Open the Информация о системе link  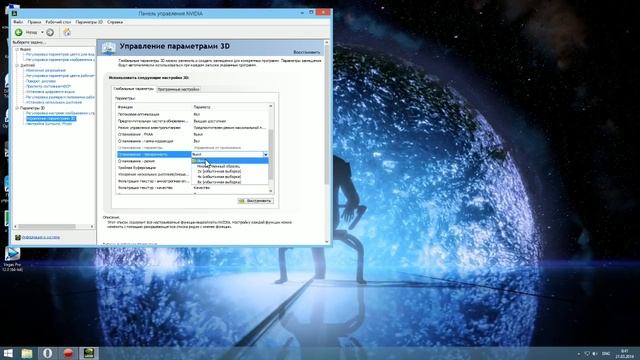41,237
